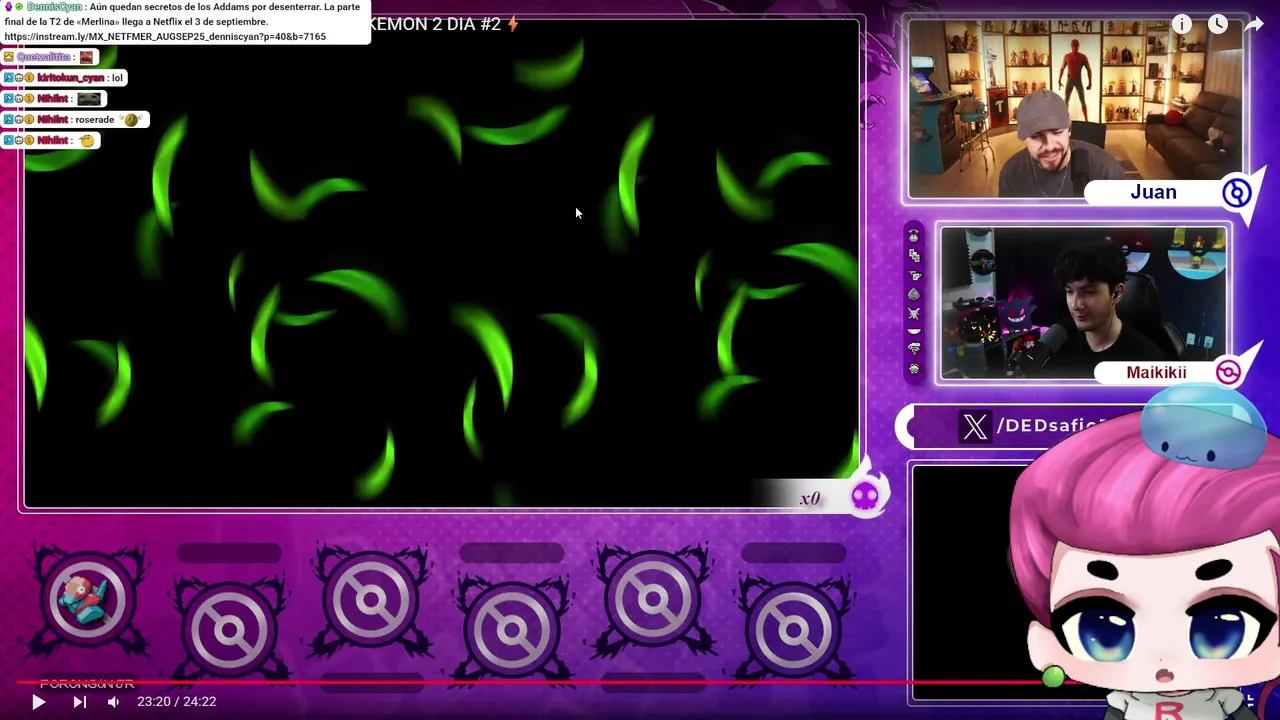Viewport: 1280px width, 720px height.
Task: Click the pink skull death counter icon
Action: 865,496
